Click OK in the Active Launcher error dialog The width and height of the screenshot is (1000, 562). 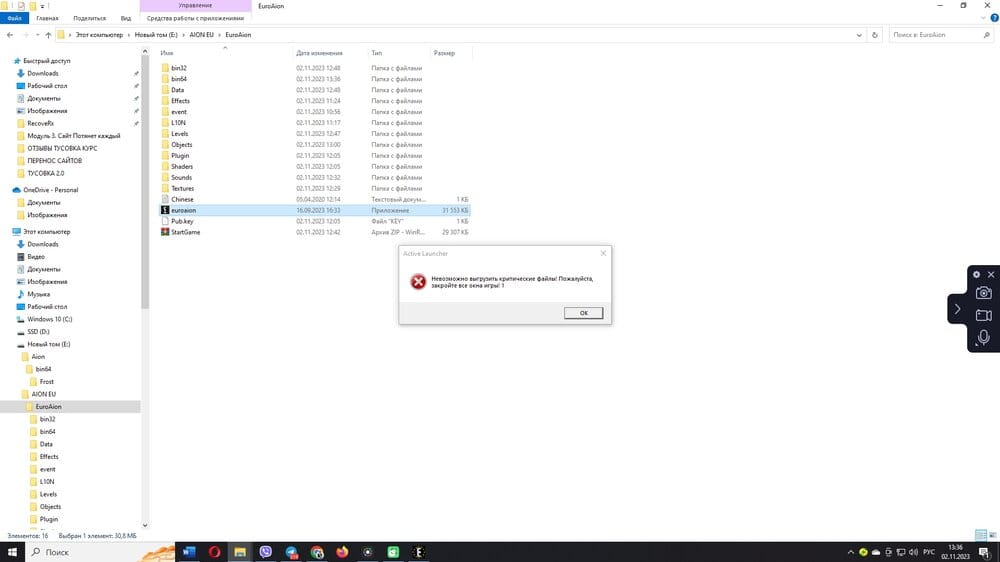click(583, 313)
